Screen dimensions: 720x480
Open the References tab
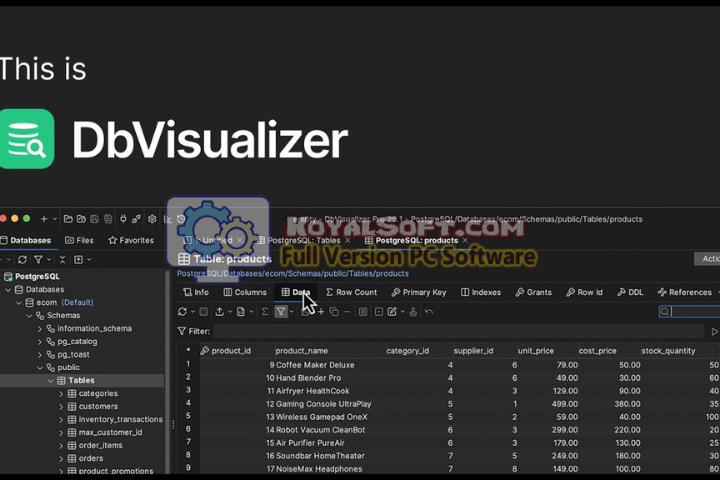[685, 292]
